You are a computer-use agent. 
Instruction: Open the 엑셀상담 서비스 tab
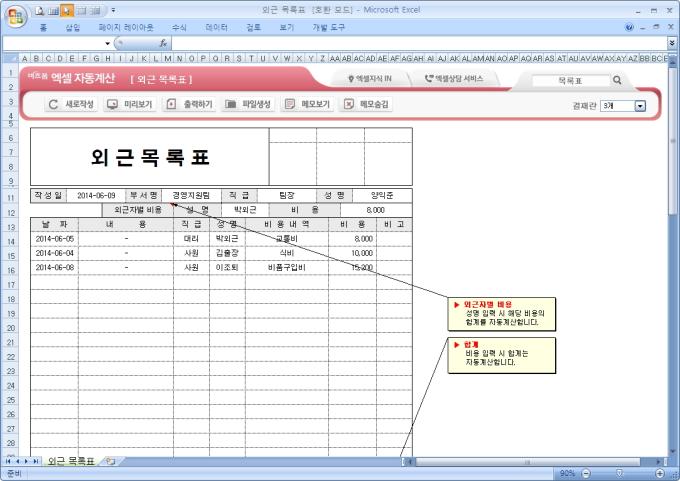pos(454,79)
